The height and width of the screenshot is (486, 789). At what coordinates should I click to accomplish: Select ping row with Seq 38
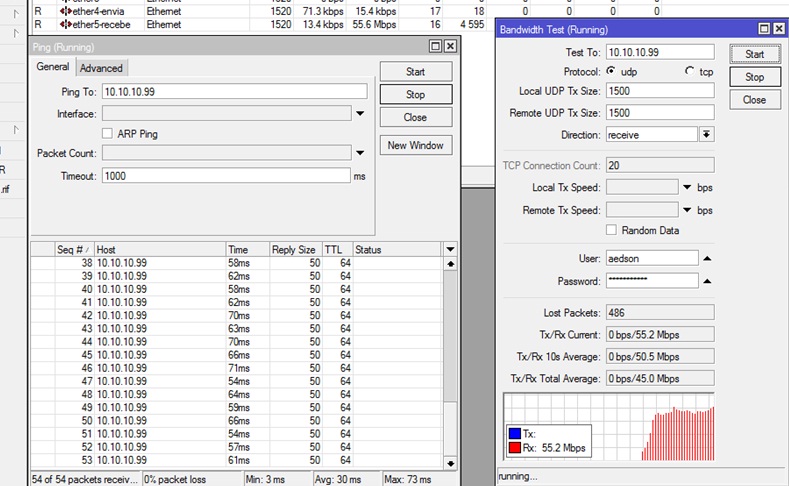[236, 263]
